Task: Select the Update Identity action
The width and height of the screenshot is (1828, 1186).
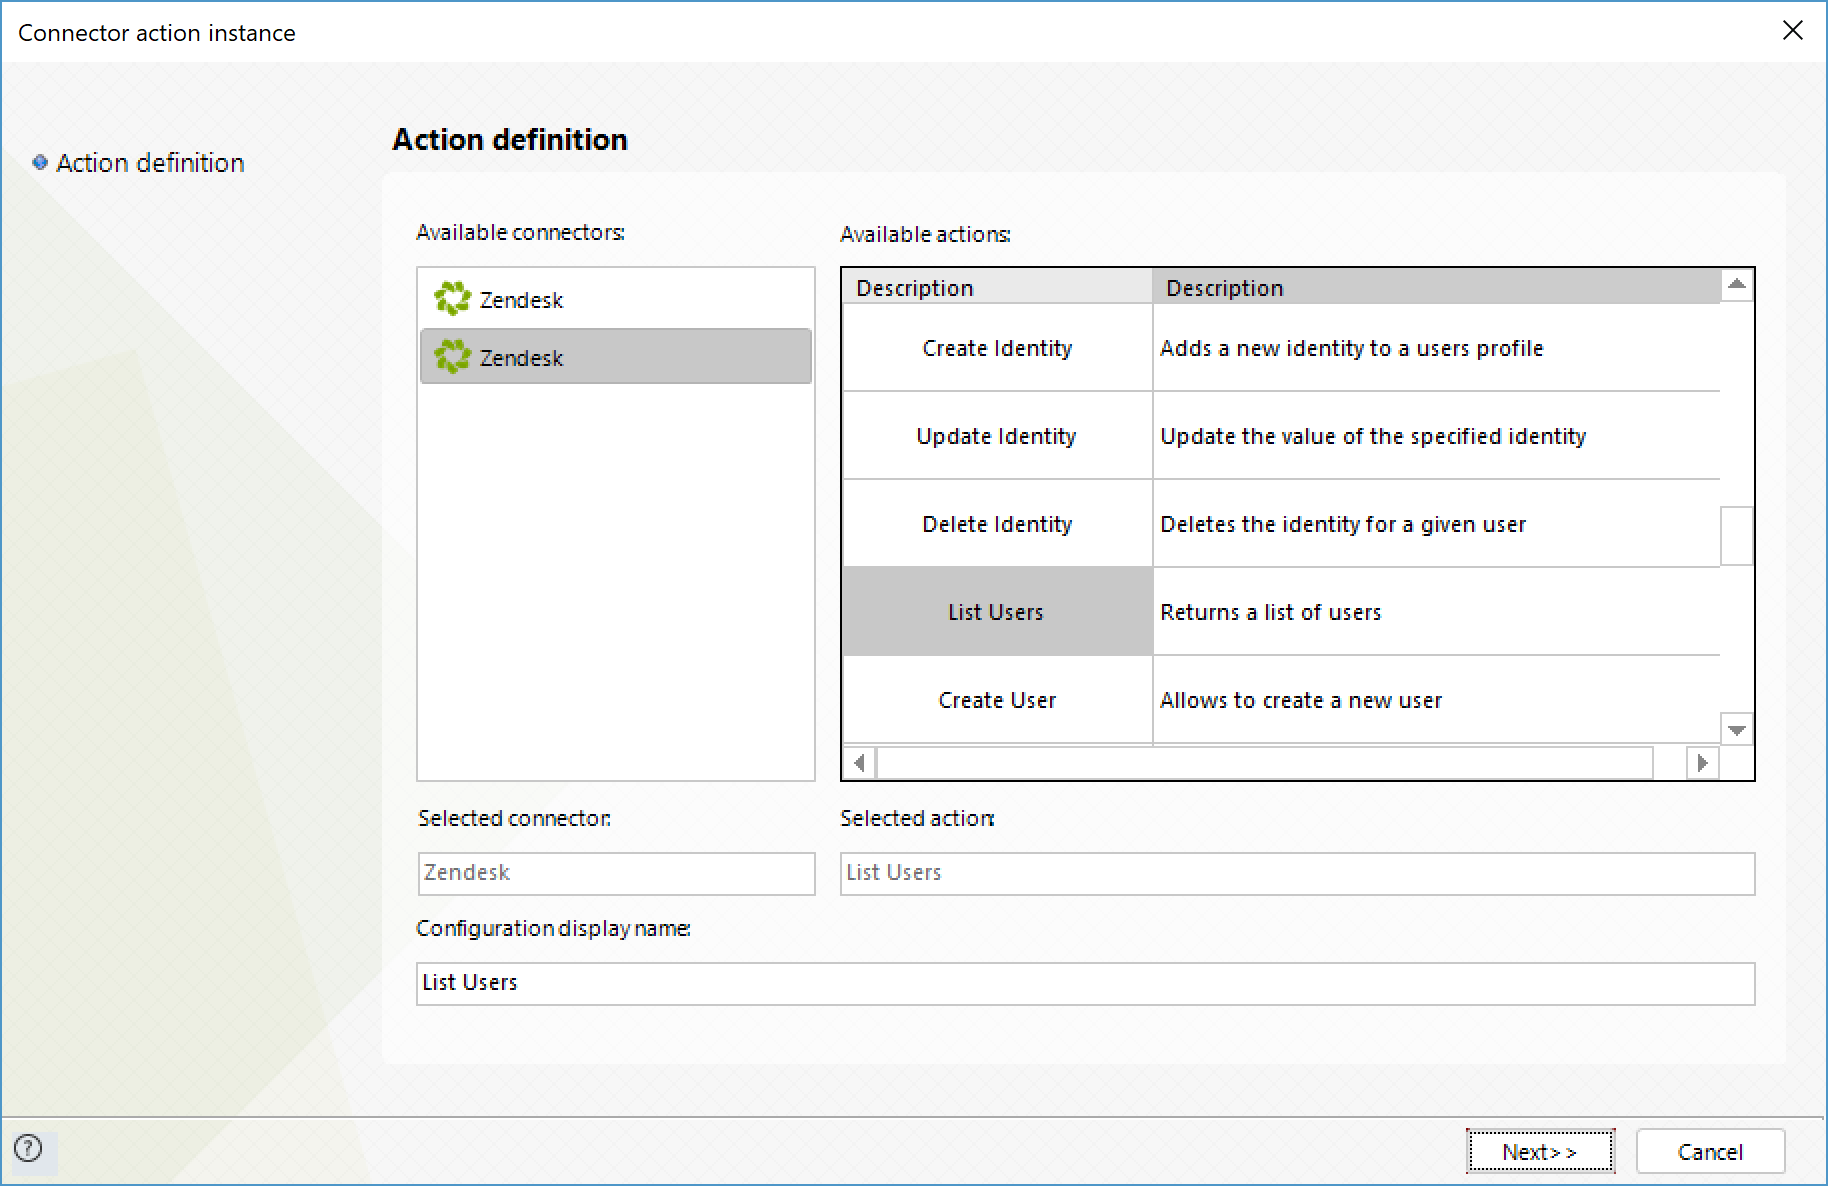Action: tap(997, 436)
